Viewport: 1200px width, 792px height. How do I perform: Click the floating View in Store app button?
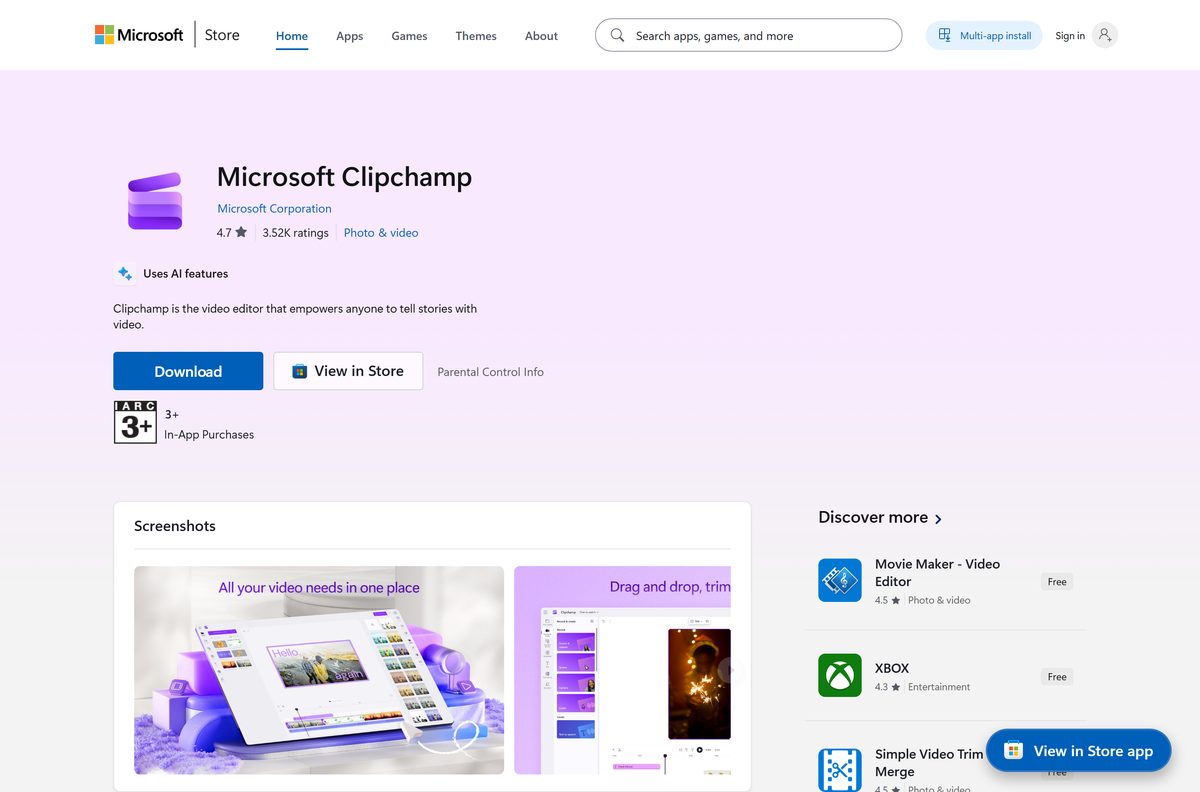coord(1079,751)
